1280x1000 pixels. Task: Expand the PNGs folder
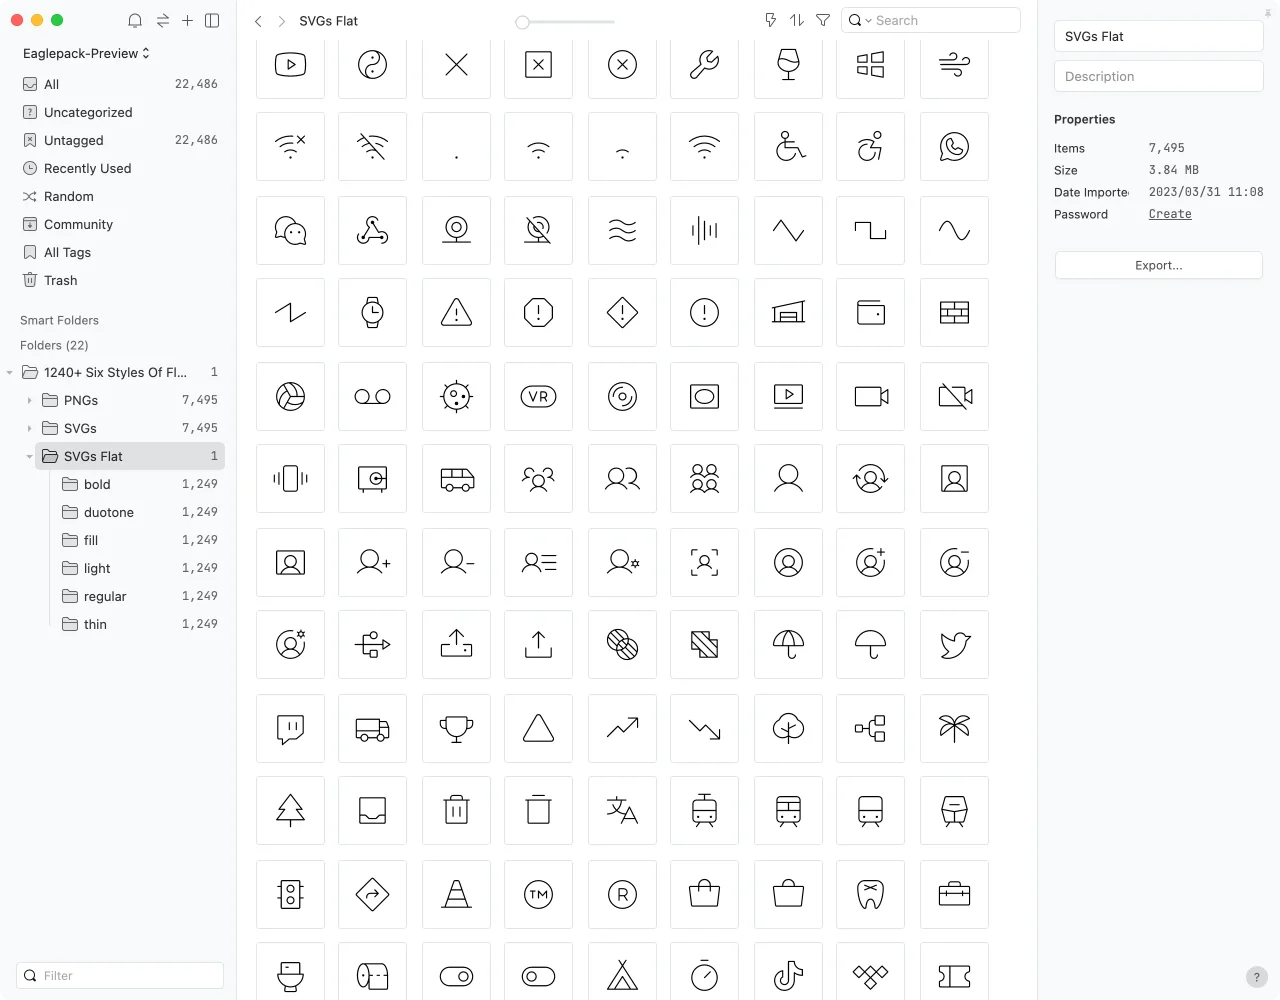(29, 400)
